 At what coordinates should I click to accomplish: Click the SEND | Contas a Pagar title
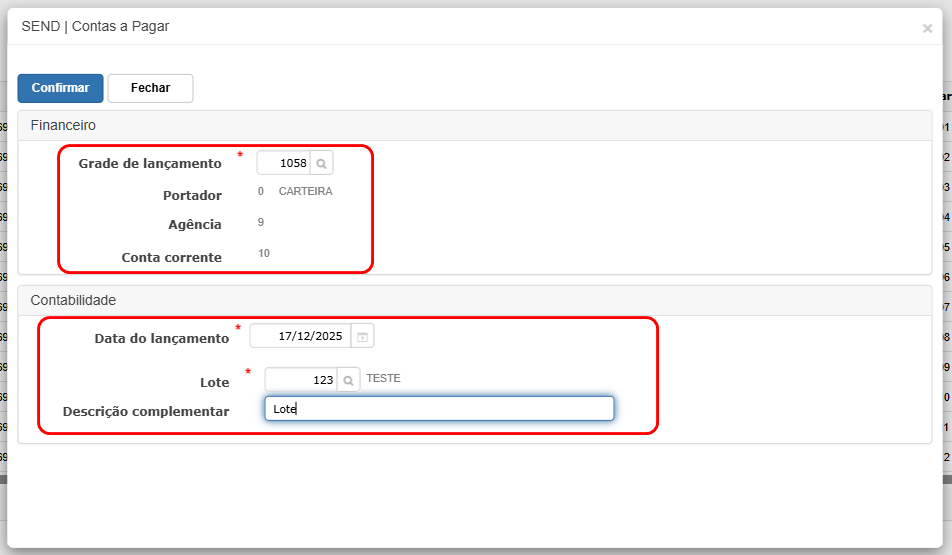click(95, 27)
